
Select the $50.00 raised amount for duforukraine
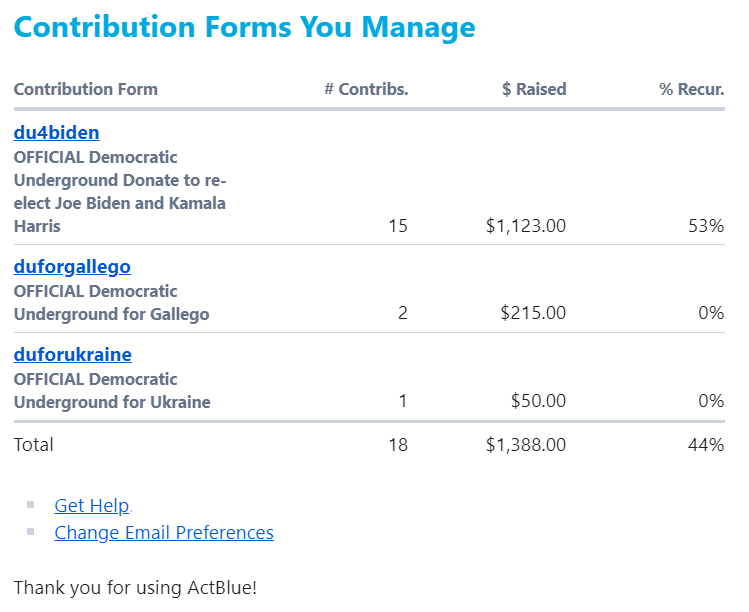[538, 401]
